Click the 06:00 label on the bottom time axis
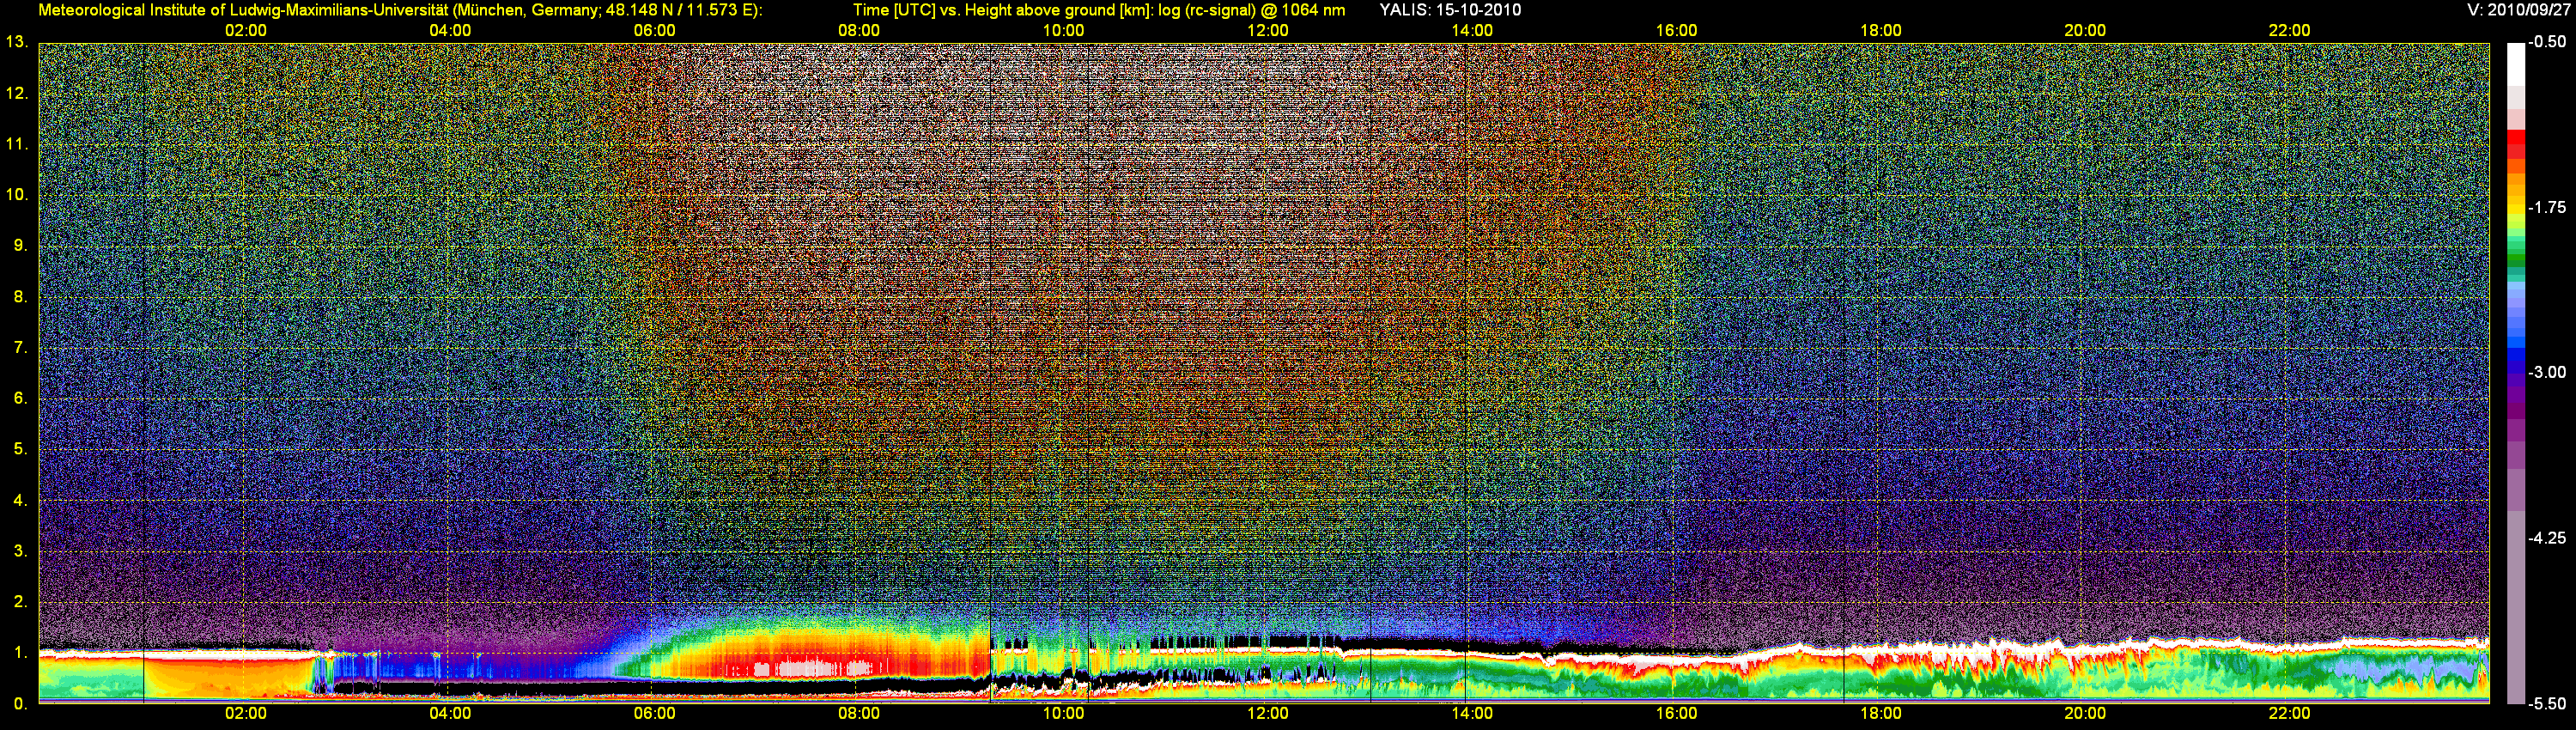Viewport: 2576px width, 730px height. coord(654,714)
